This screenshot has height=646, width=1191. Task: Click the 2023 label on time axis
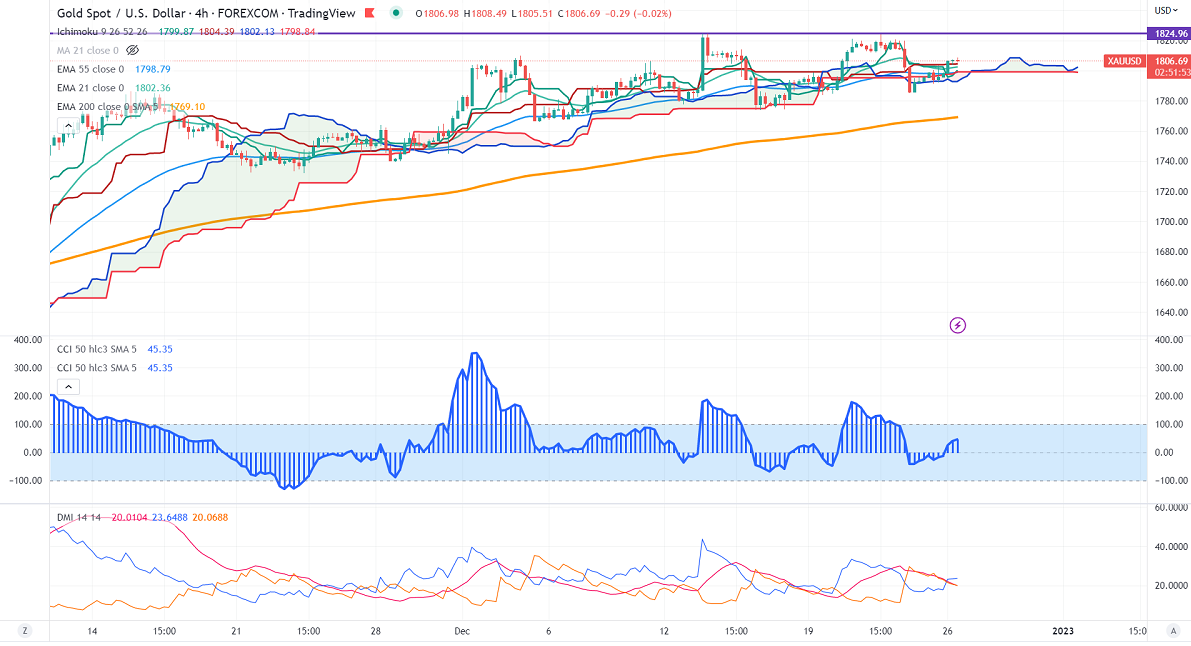(x=1063, y=632)
